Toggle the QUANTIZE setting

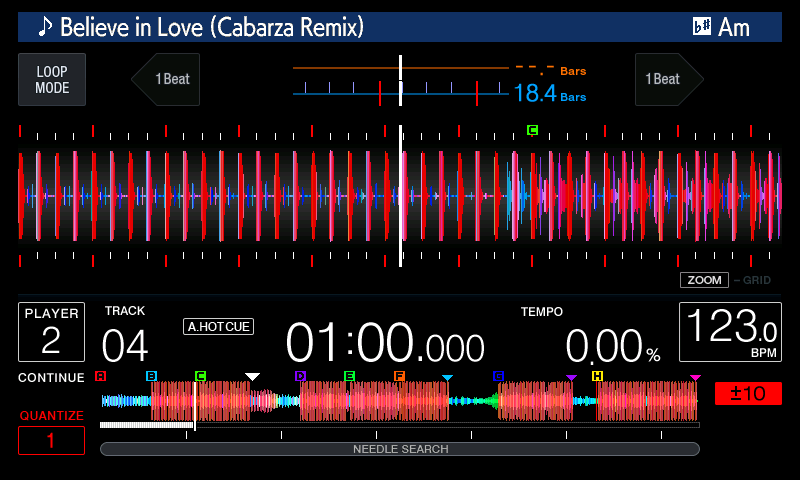pyautogui.click(x=51, y=440)
